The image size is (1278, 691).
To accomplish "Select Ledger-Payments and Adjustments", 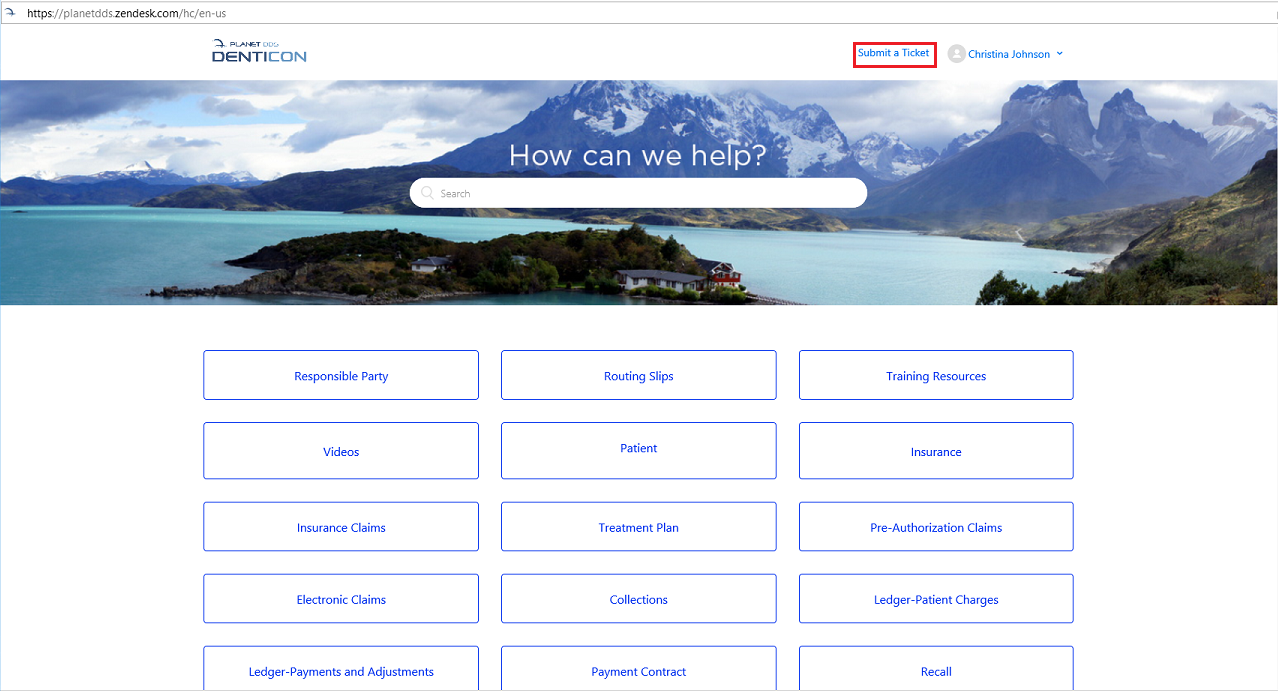I will point(340,671).
